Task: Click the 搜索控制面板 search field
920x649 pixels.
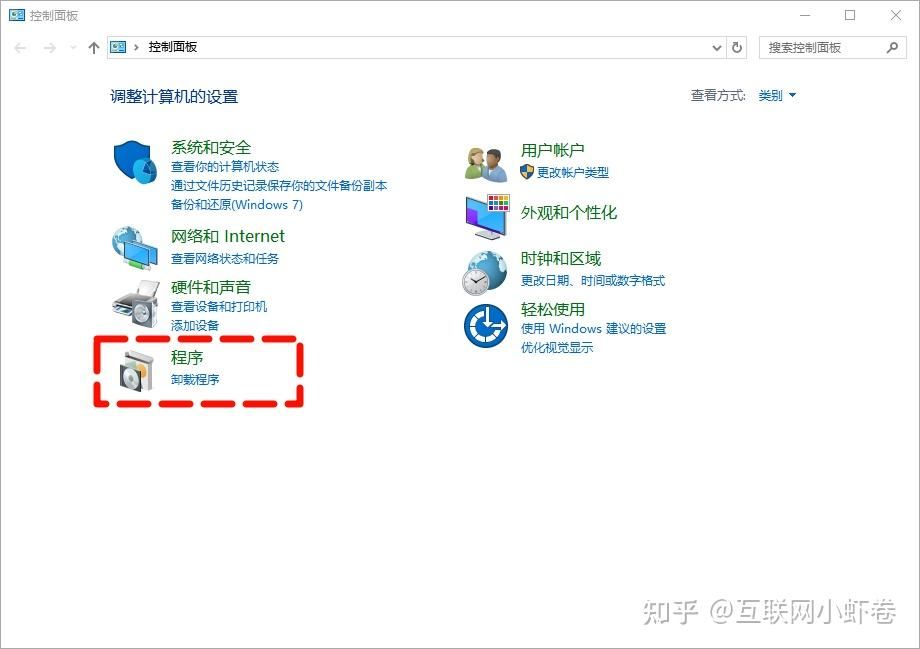Action: (x=820, y=47)
